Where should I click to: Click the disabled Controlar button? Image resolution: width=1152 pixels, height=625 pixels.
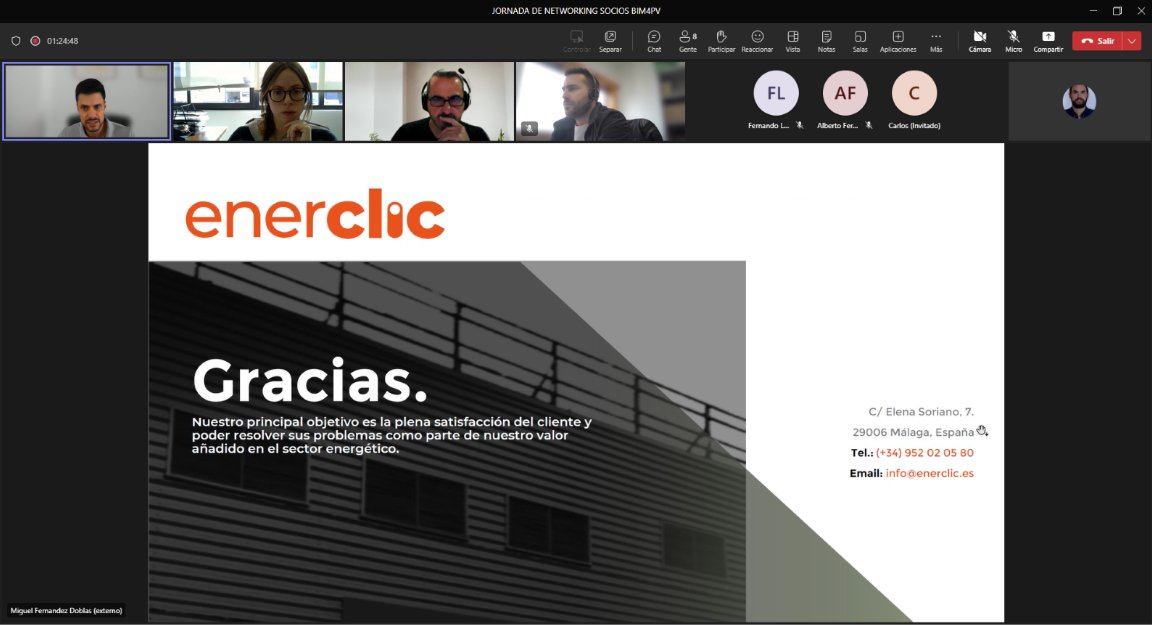(x=576, y=41)
